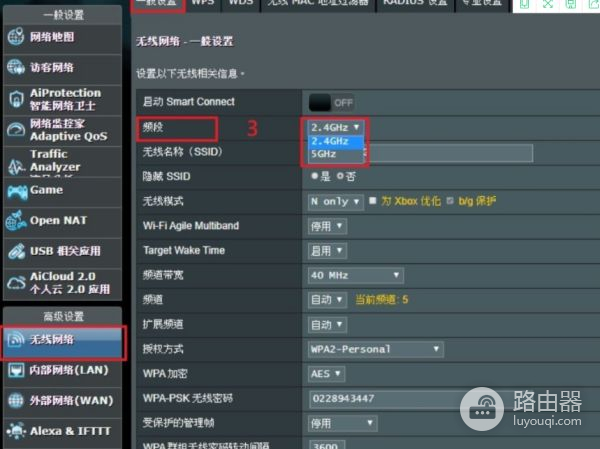
Task: Switch to 无线 MAC 地址过滤器 tab
Action: (x=318, y=4)
